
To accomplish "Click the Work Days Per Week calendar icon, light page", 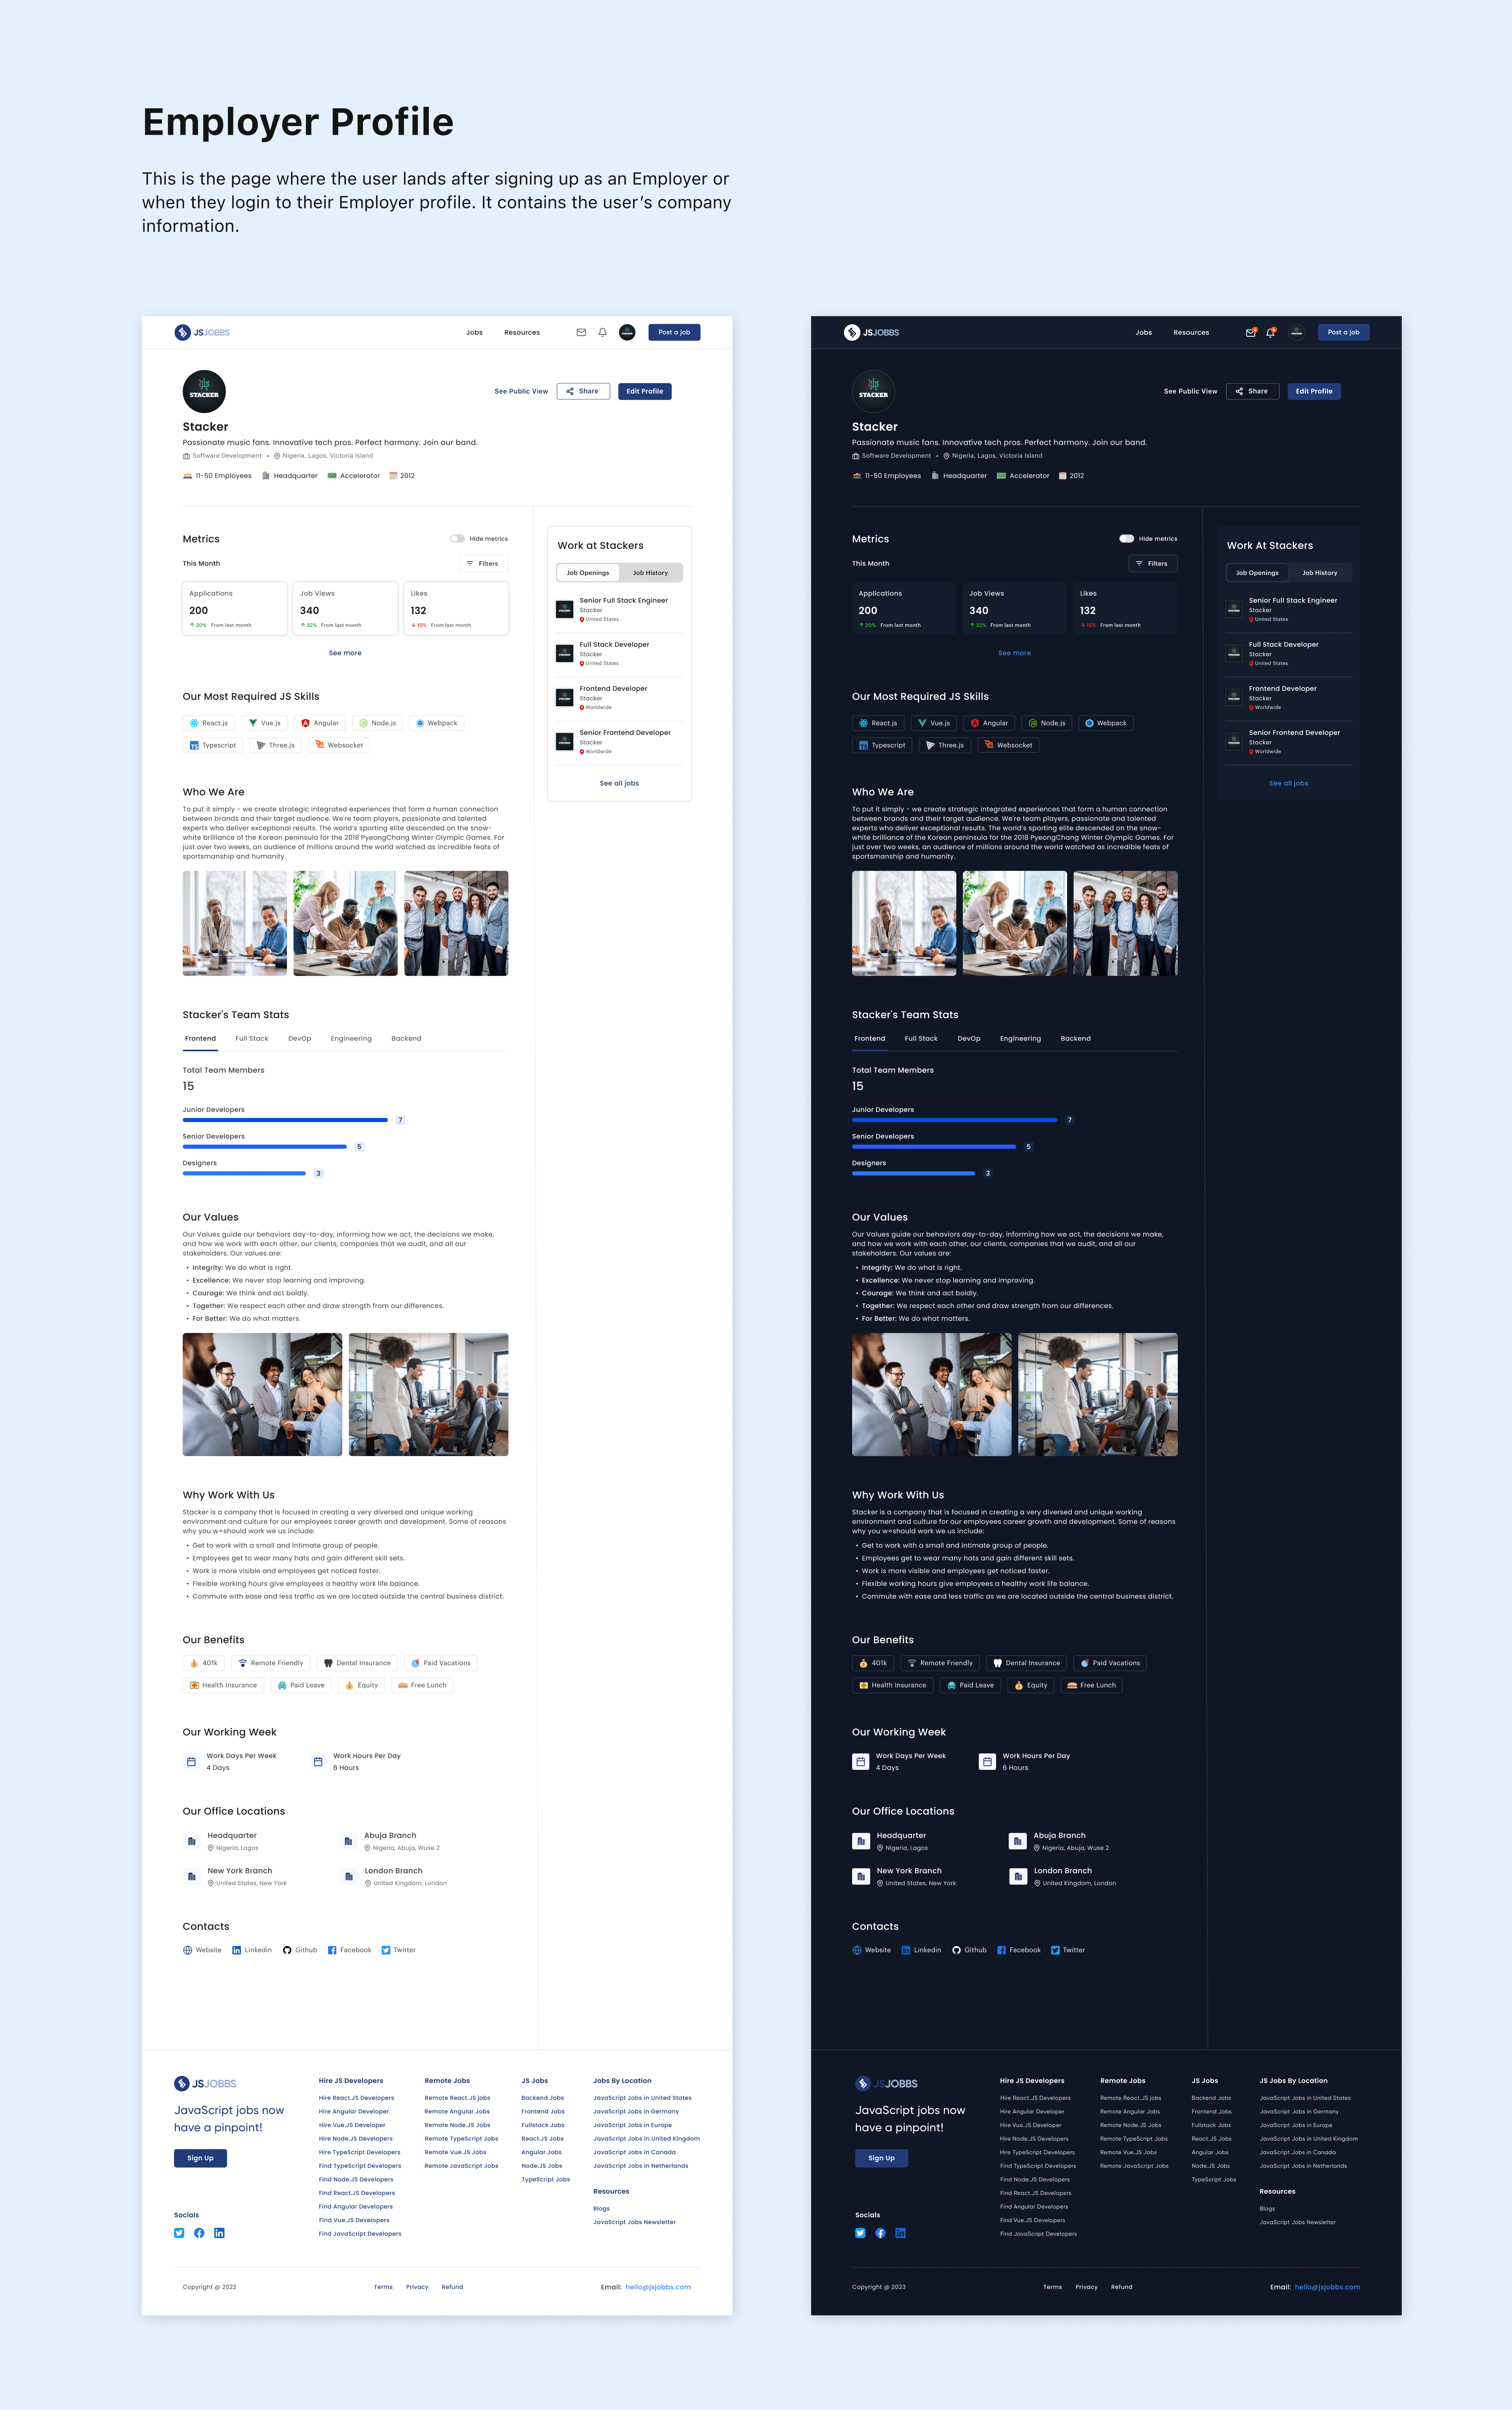I will pyautogui.click(x=191, y=1762).
